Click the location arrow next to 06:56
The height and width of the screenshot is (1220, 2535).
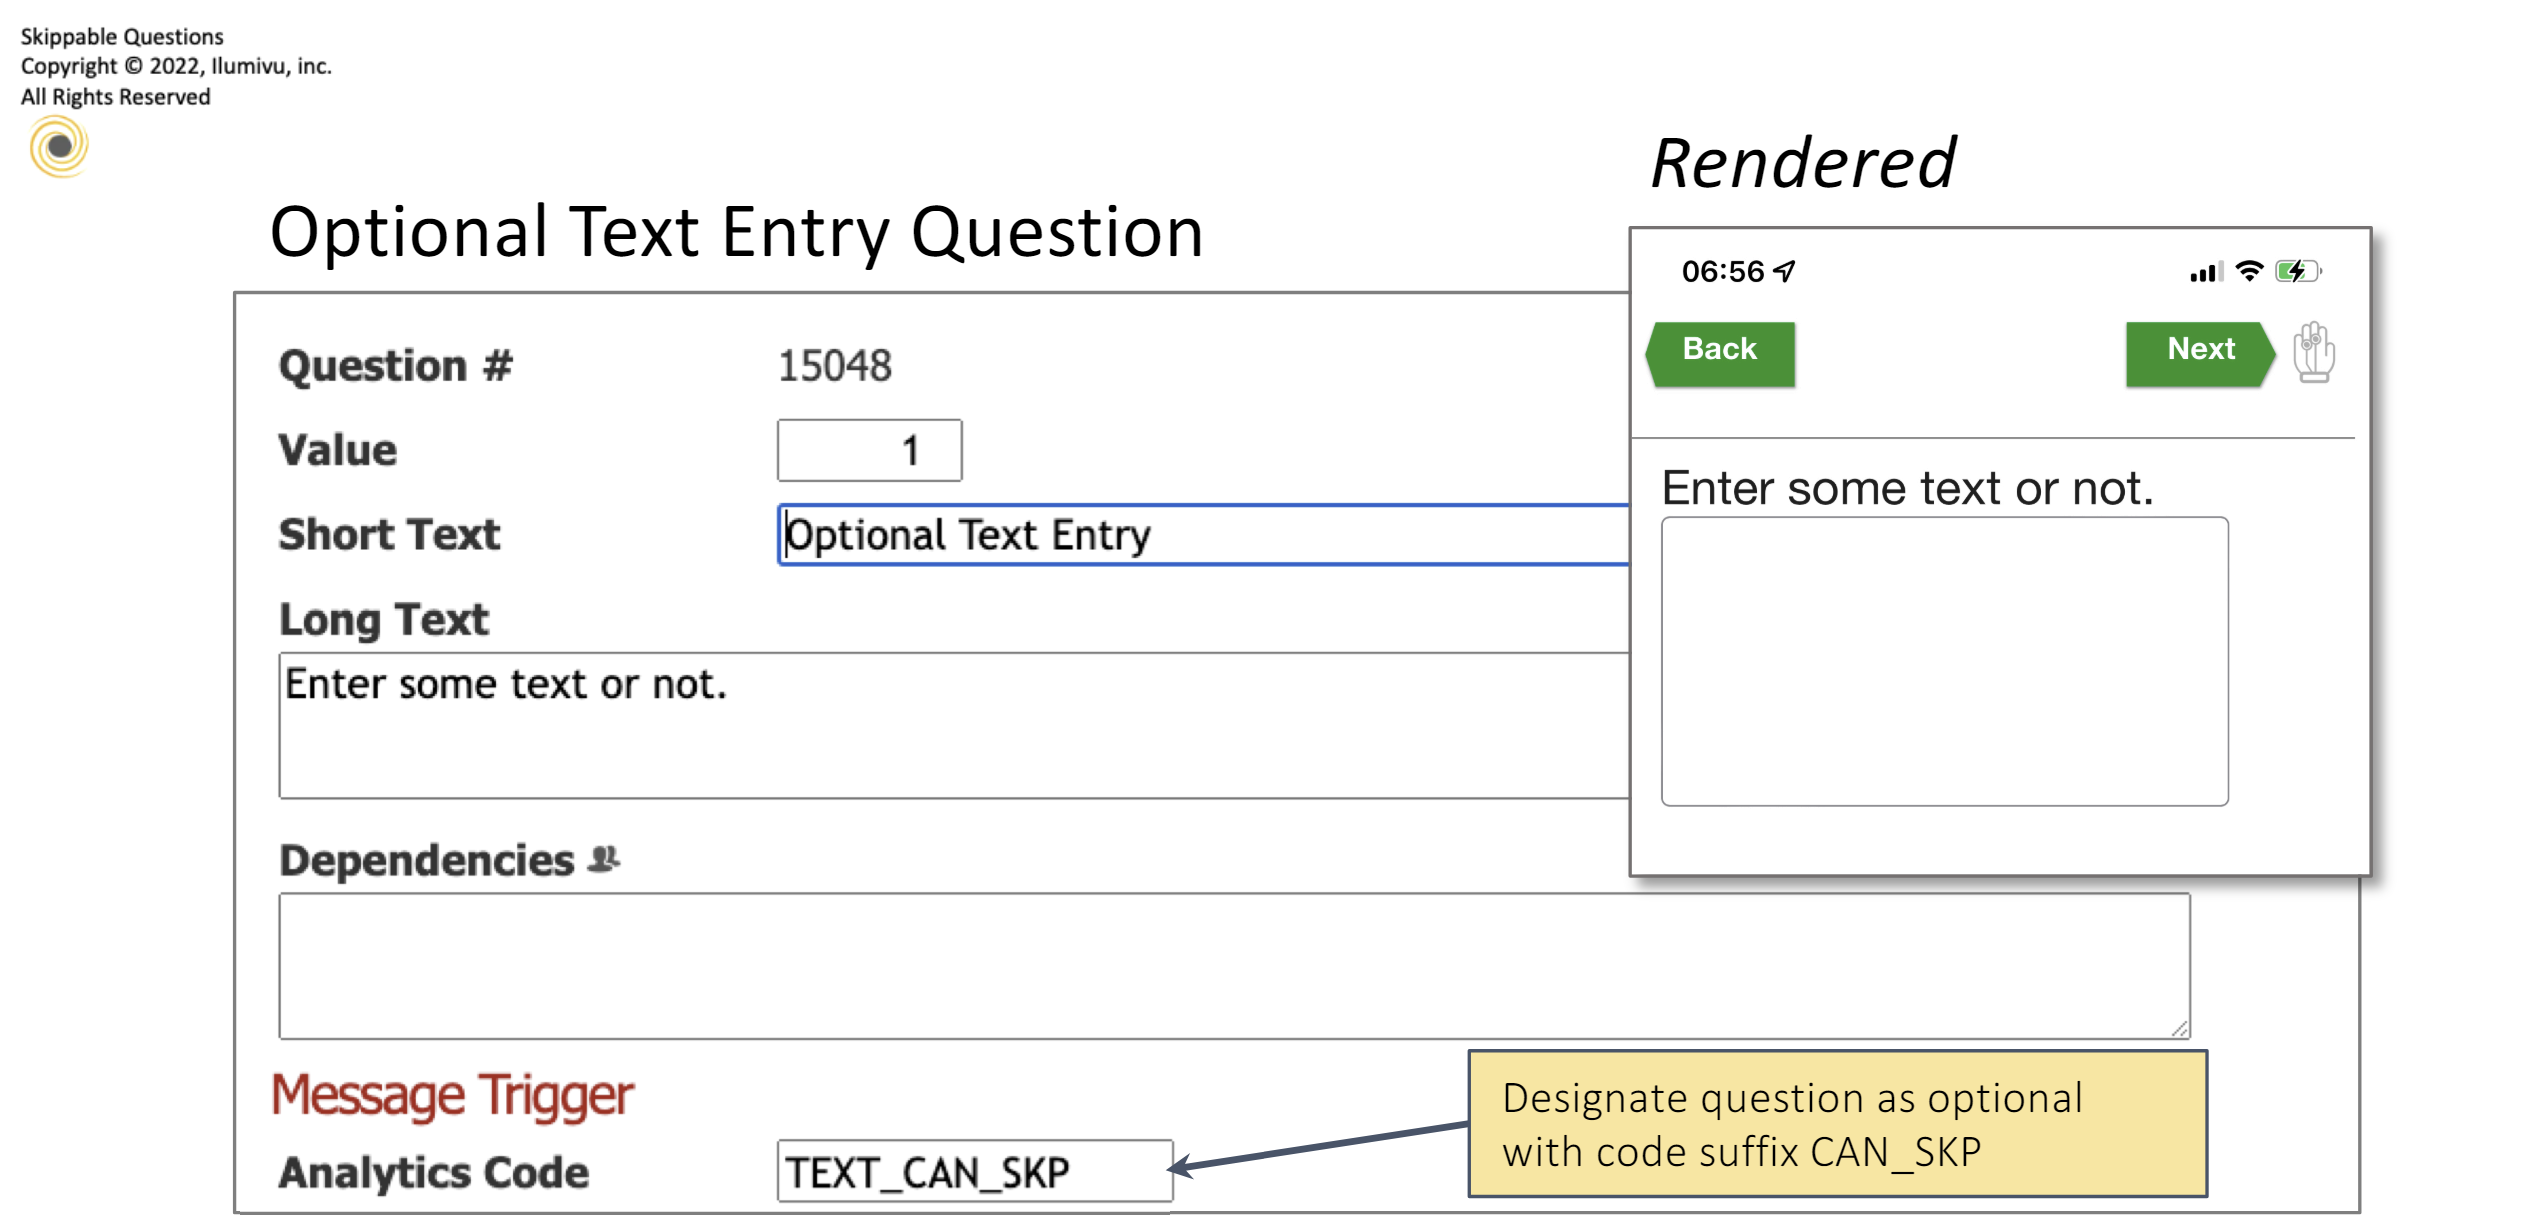(1785, 271)
